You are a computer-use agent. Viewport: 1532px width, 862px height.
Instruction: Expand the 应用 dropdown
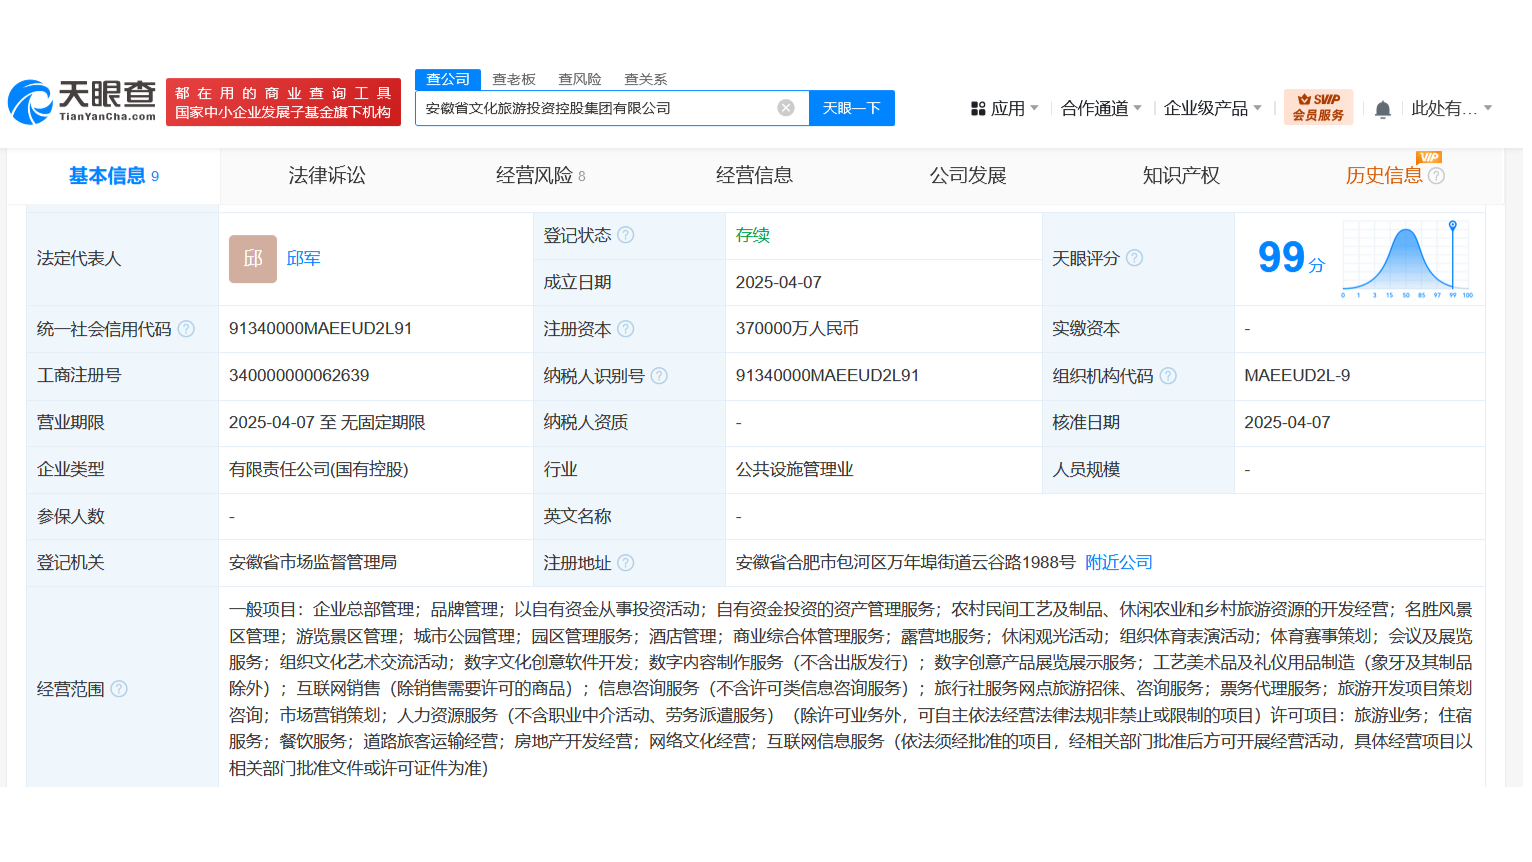coord(1034,108)
